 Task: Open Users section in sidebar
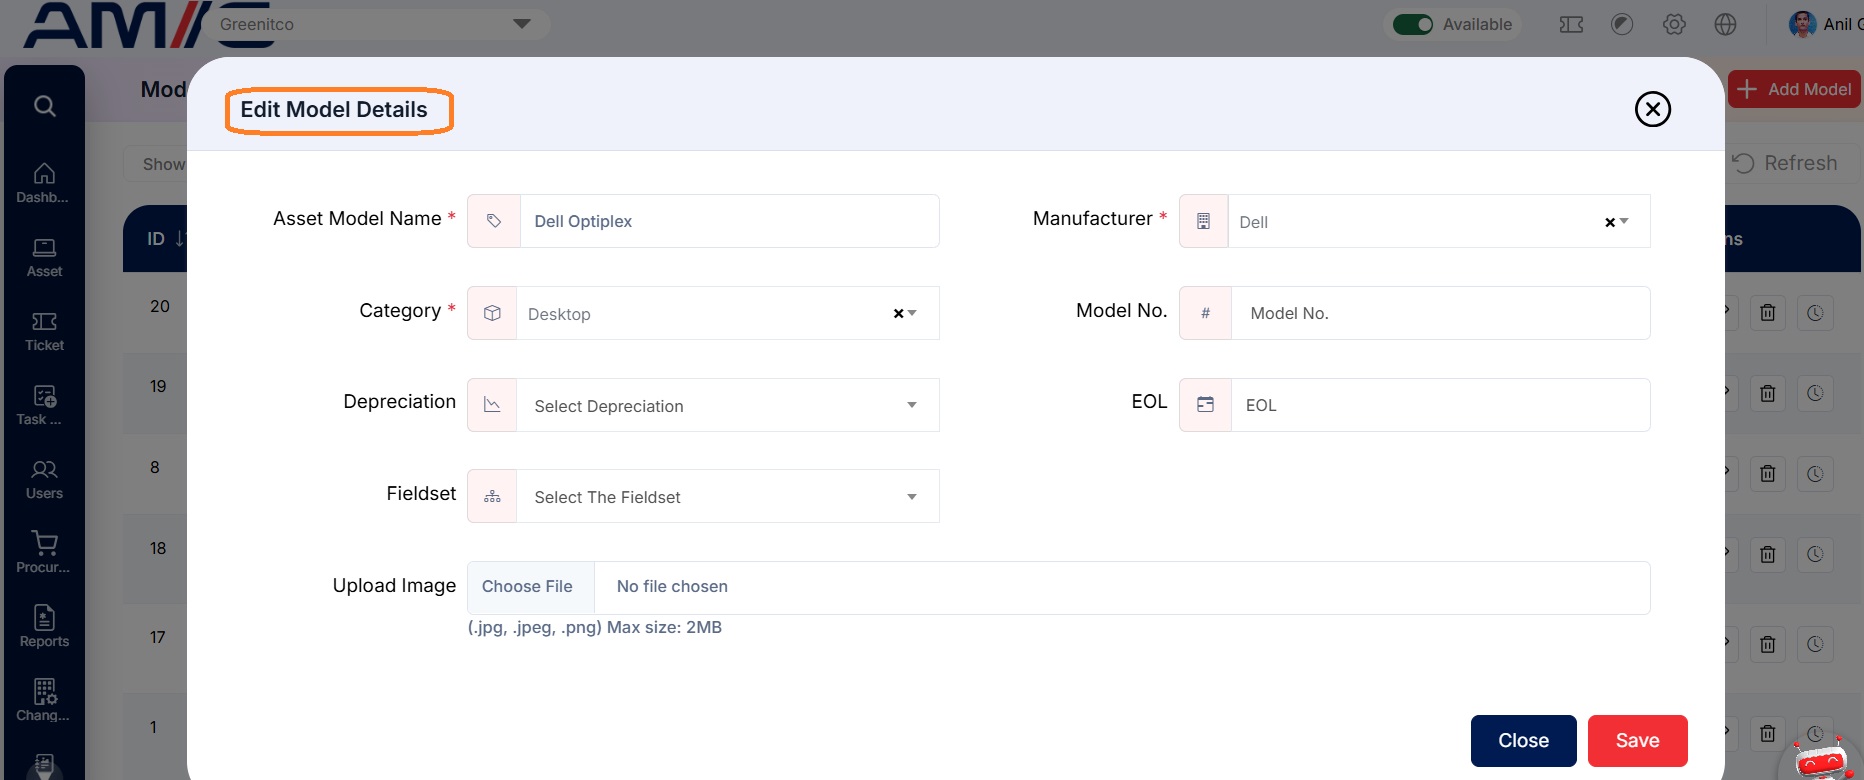[44, 479]
